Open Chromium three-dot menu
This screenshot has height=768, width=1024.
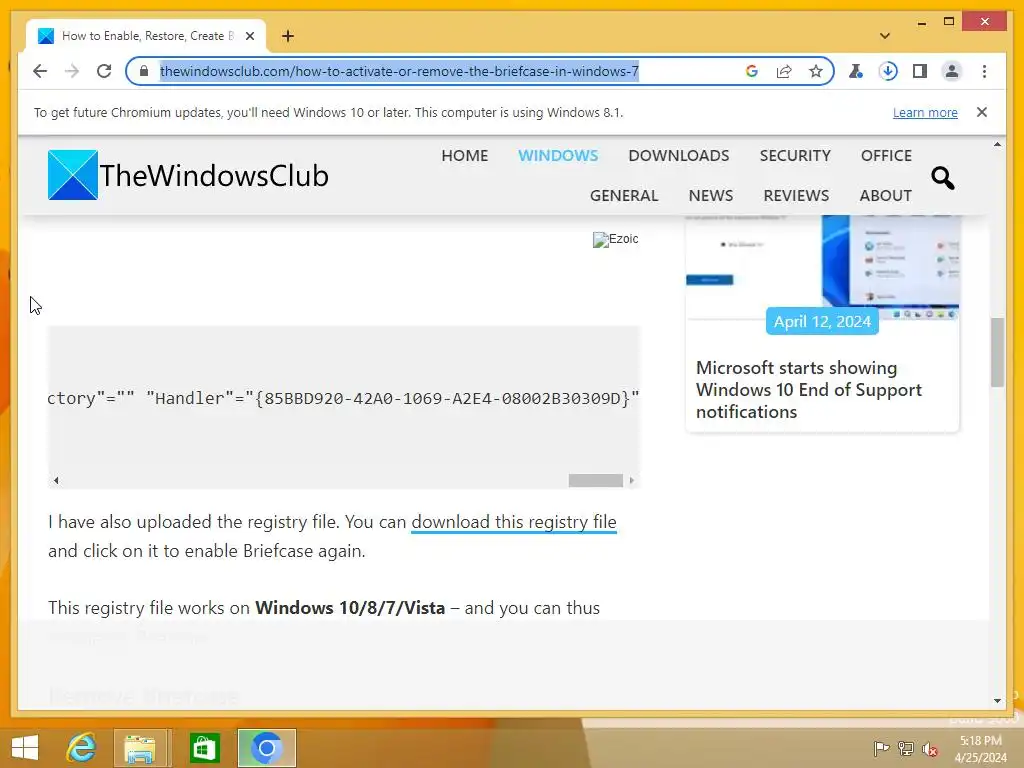[x=984, y=71]
